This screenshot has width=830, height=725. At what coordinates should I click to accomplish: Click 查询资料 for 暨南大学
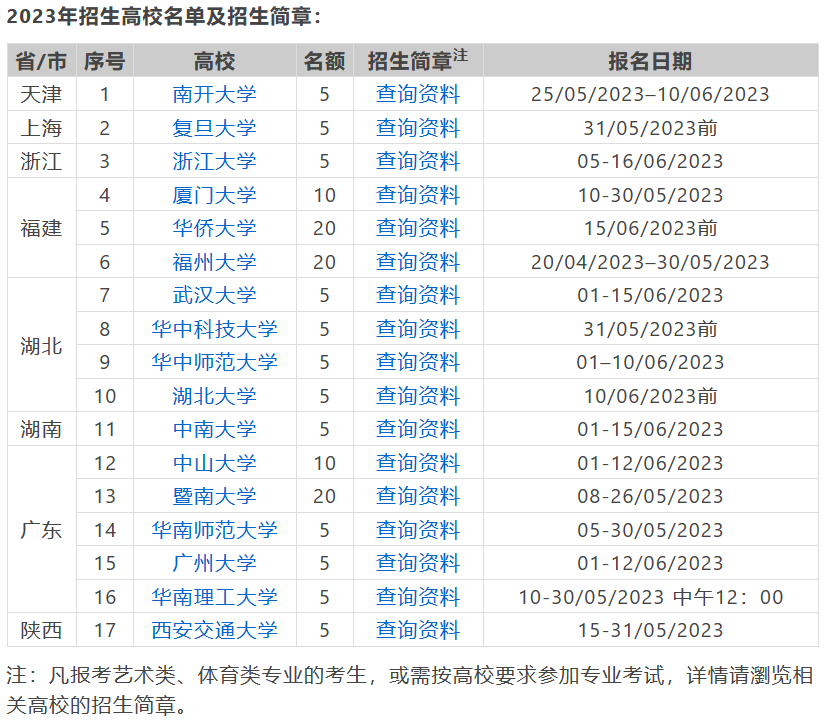point(417,496)
